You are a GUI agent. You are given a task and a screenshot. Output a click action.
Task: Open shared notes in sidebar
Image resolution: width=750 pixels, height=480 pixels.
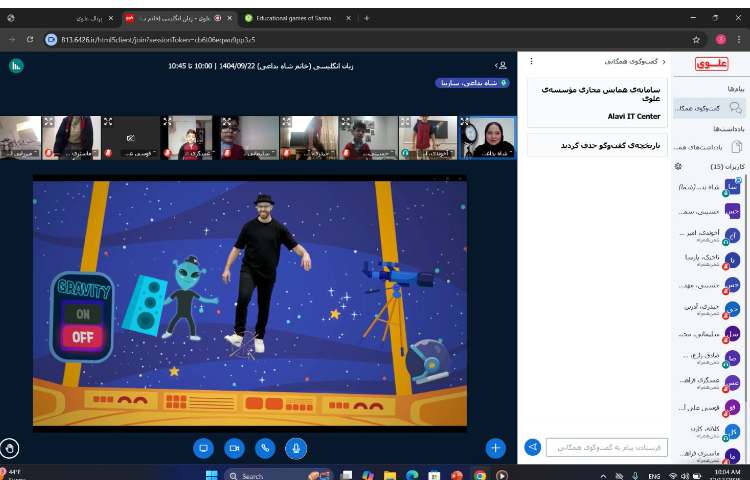(710, 147)
